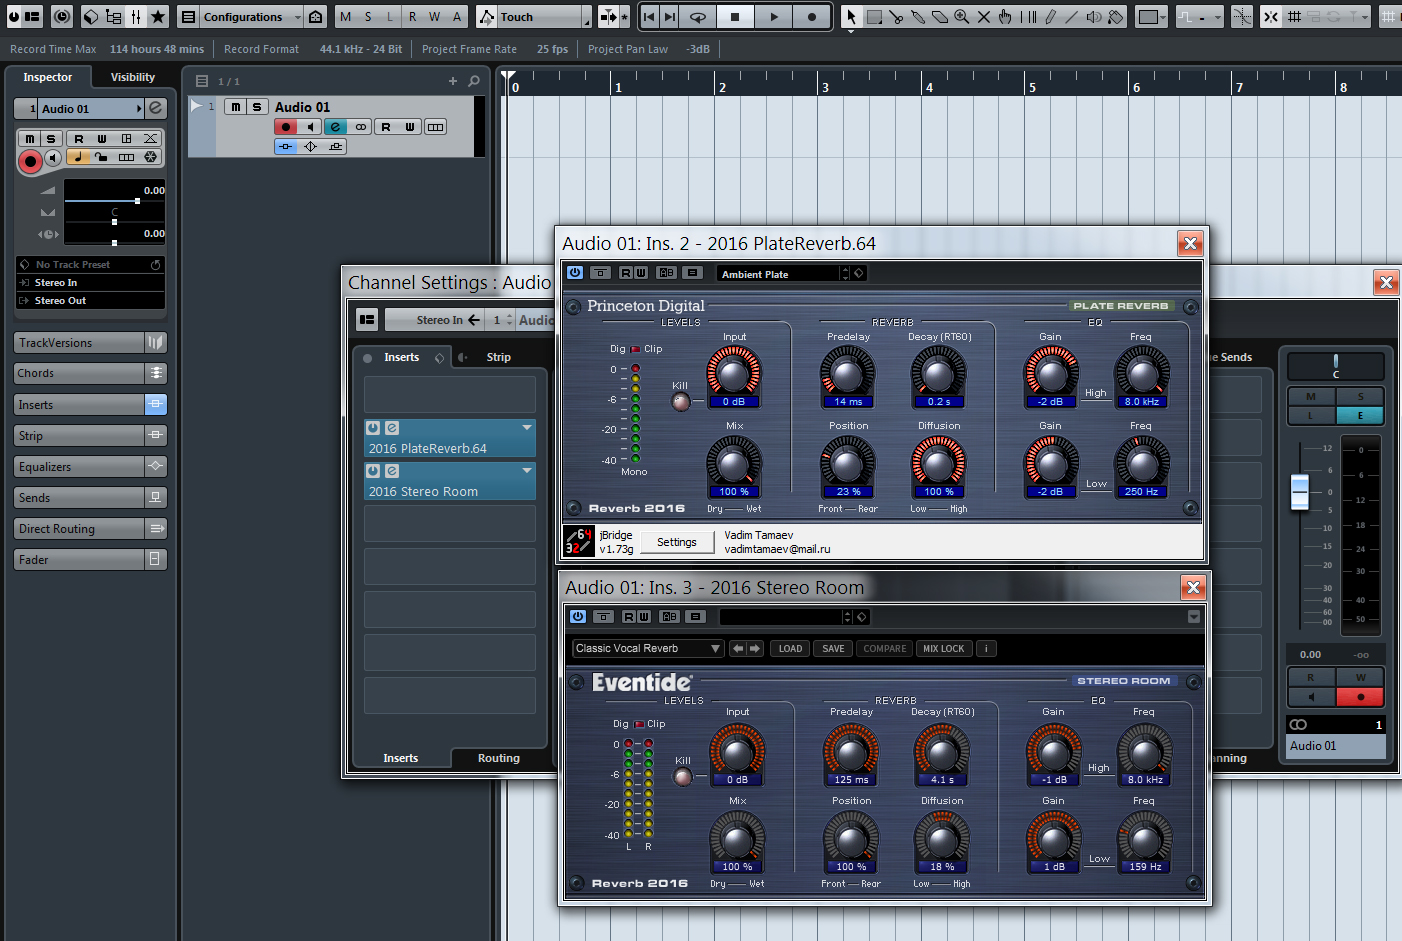Select the Erase tool in toolbar
1402x941 pixels.
[940, 17]
